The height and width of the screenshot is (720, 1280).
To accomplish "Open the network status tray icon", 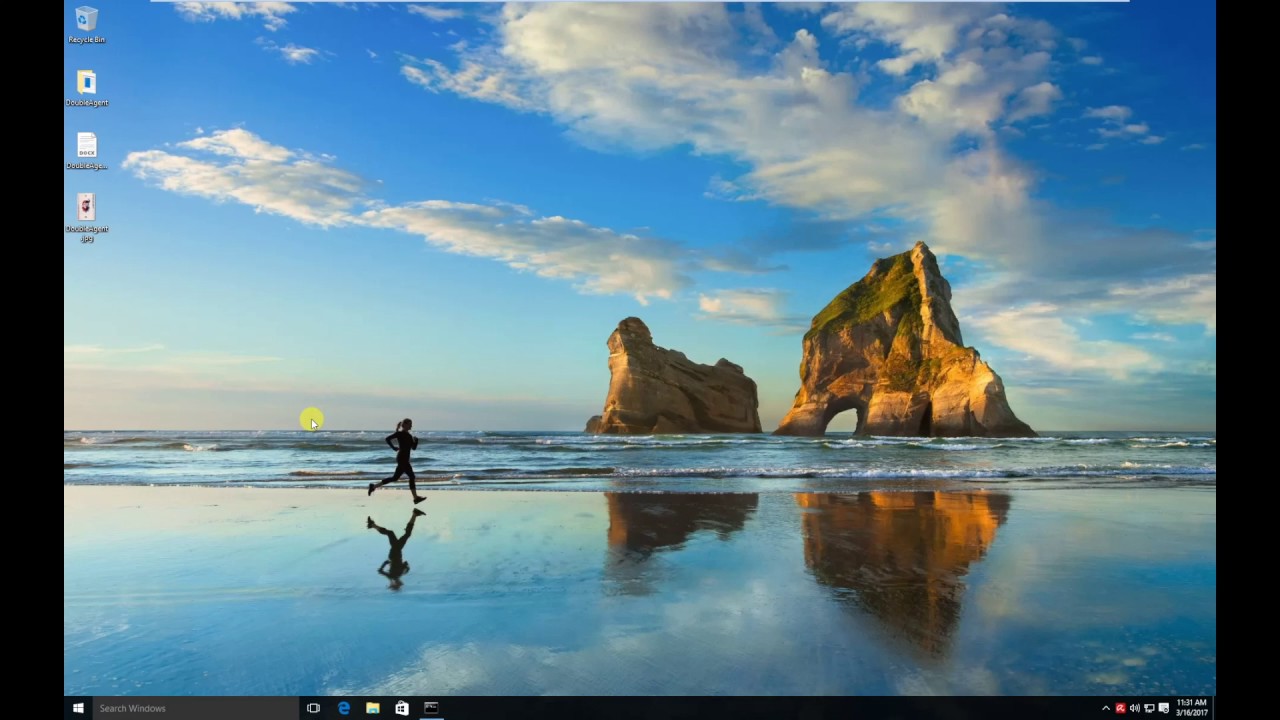I will (1149, 708).
